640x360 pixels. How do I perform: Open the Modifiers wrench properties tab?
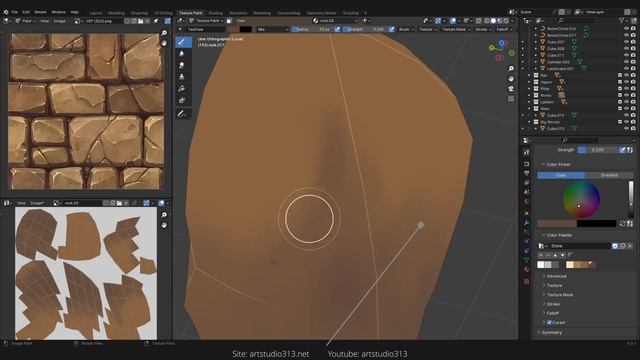click(x=527, y=222)
